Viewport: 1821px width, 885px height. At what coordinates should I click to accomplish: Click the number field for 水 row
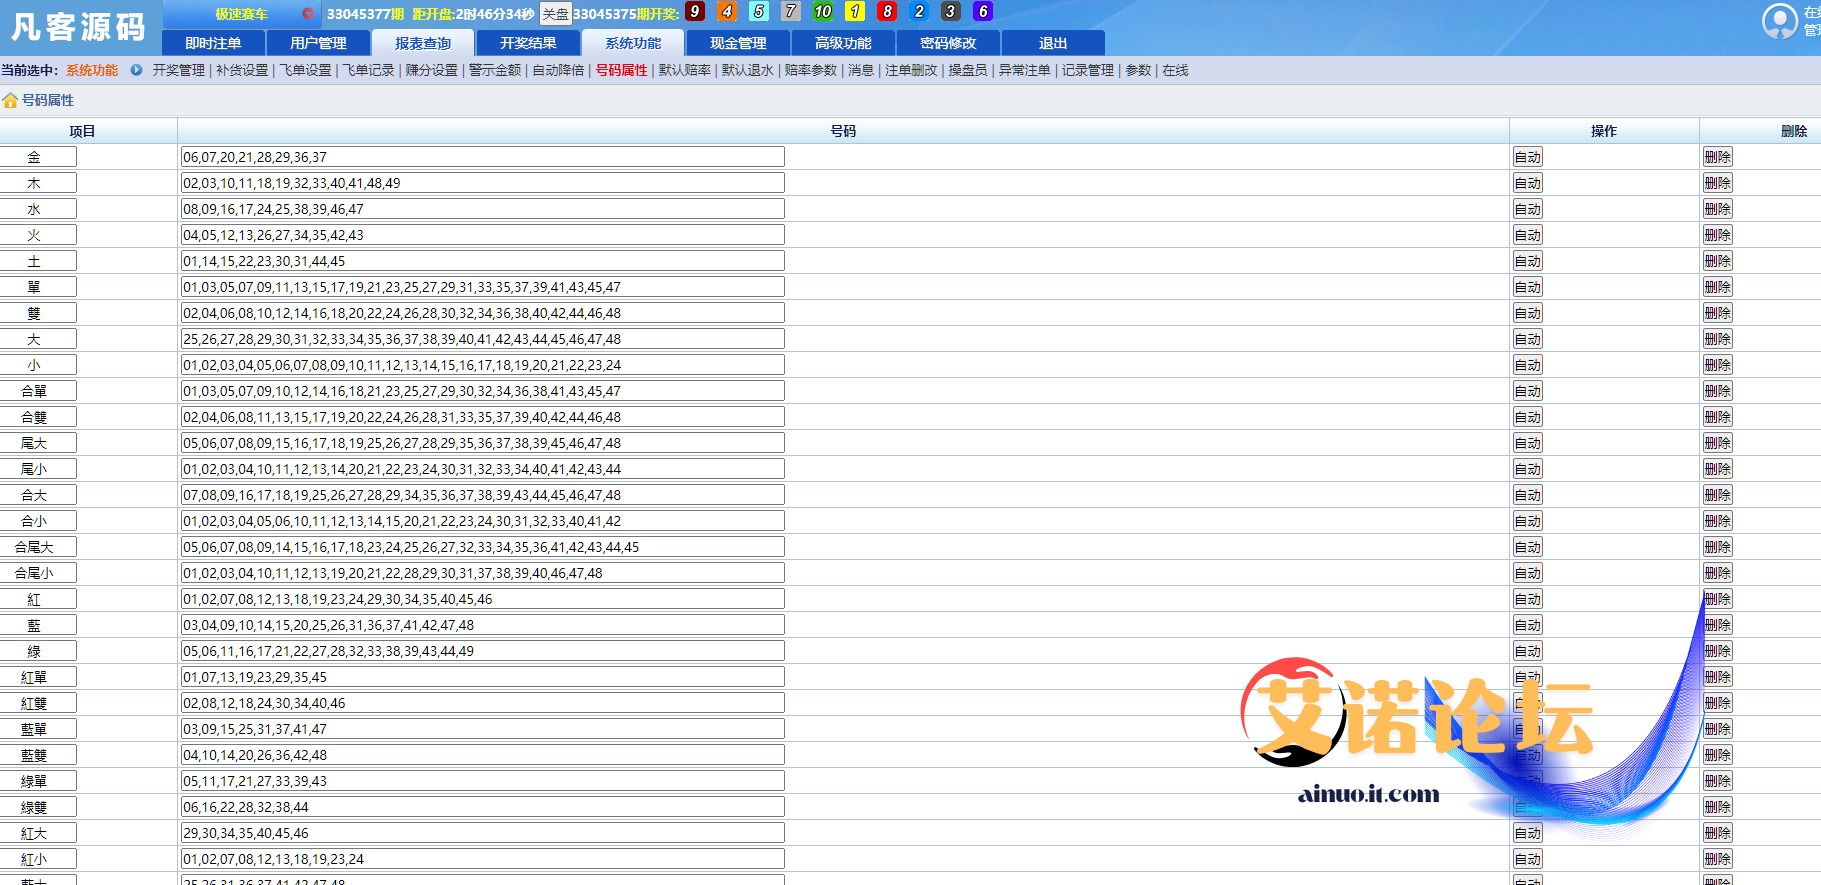click(482, 209)
